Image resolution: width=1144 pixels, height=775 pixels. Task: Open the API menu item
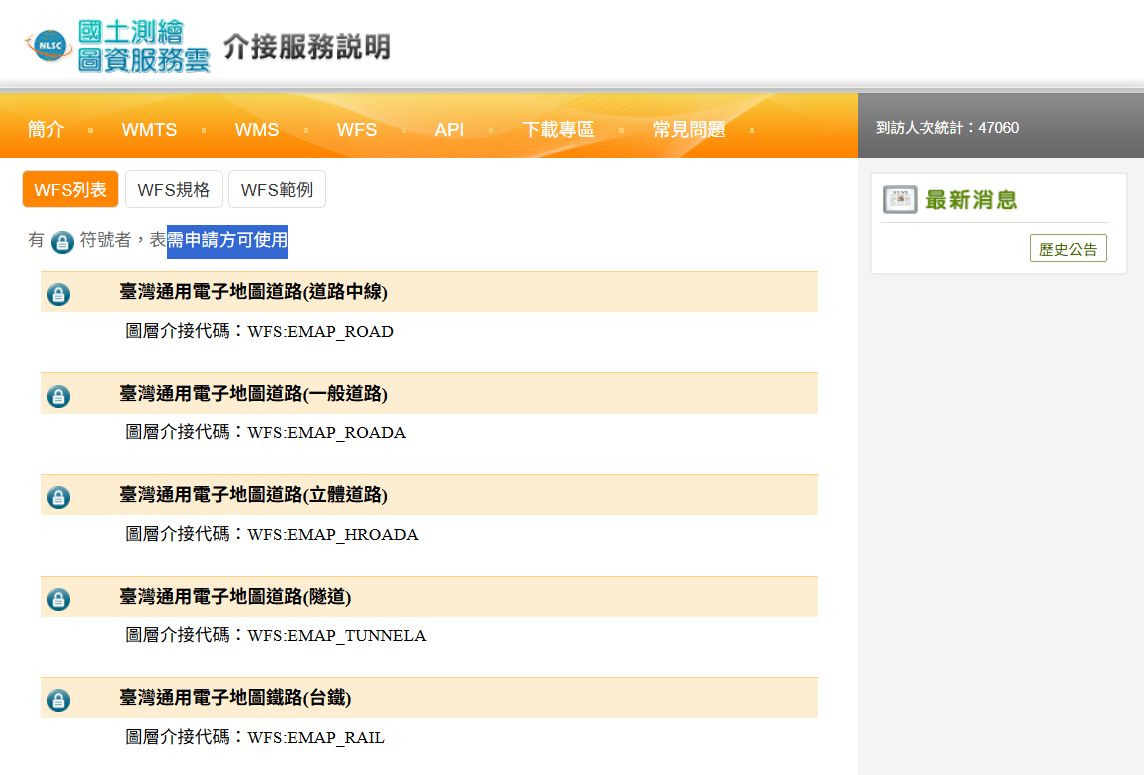click(449, 130)
